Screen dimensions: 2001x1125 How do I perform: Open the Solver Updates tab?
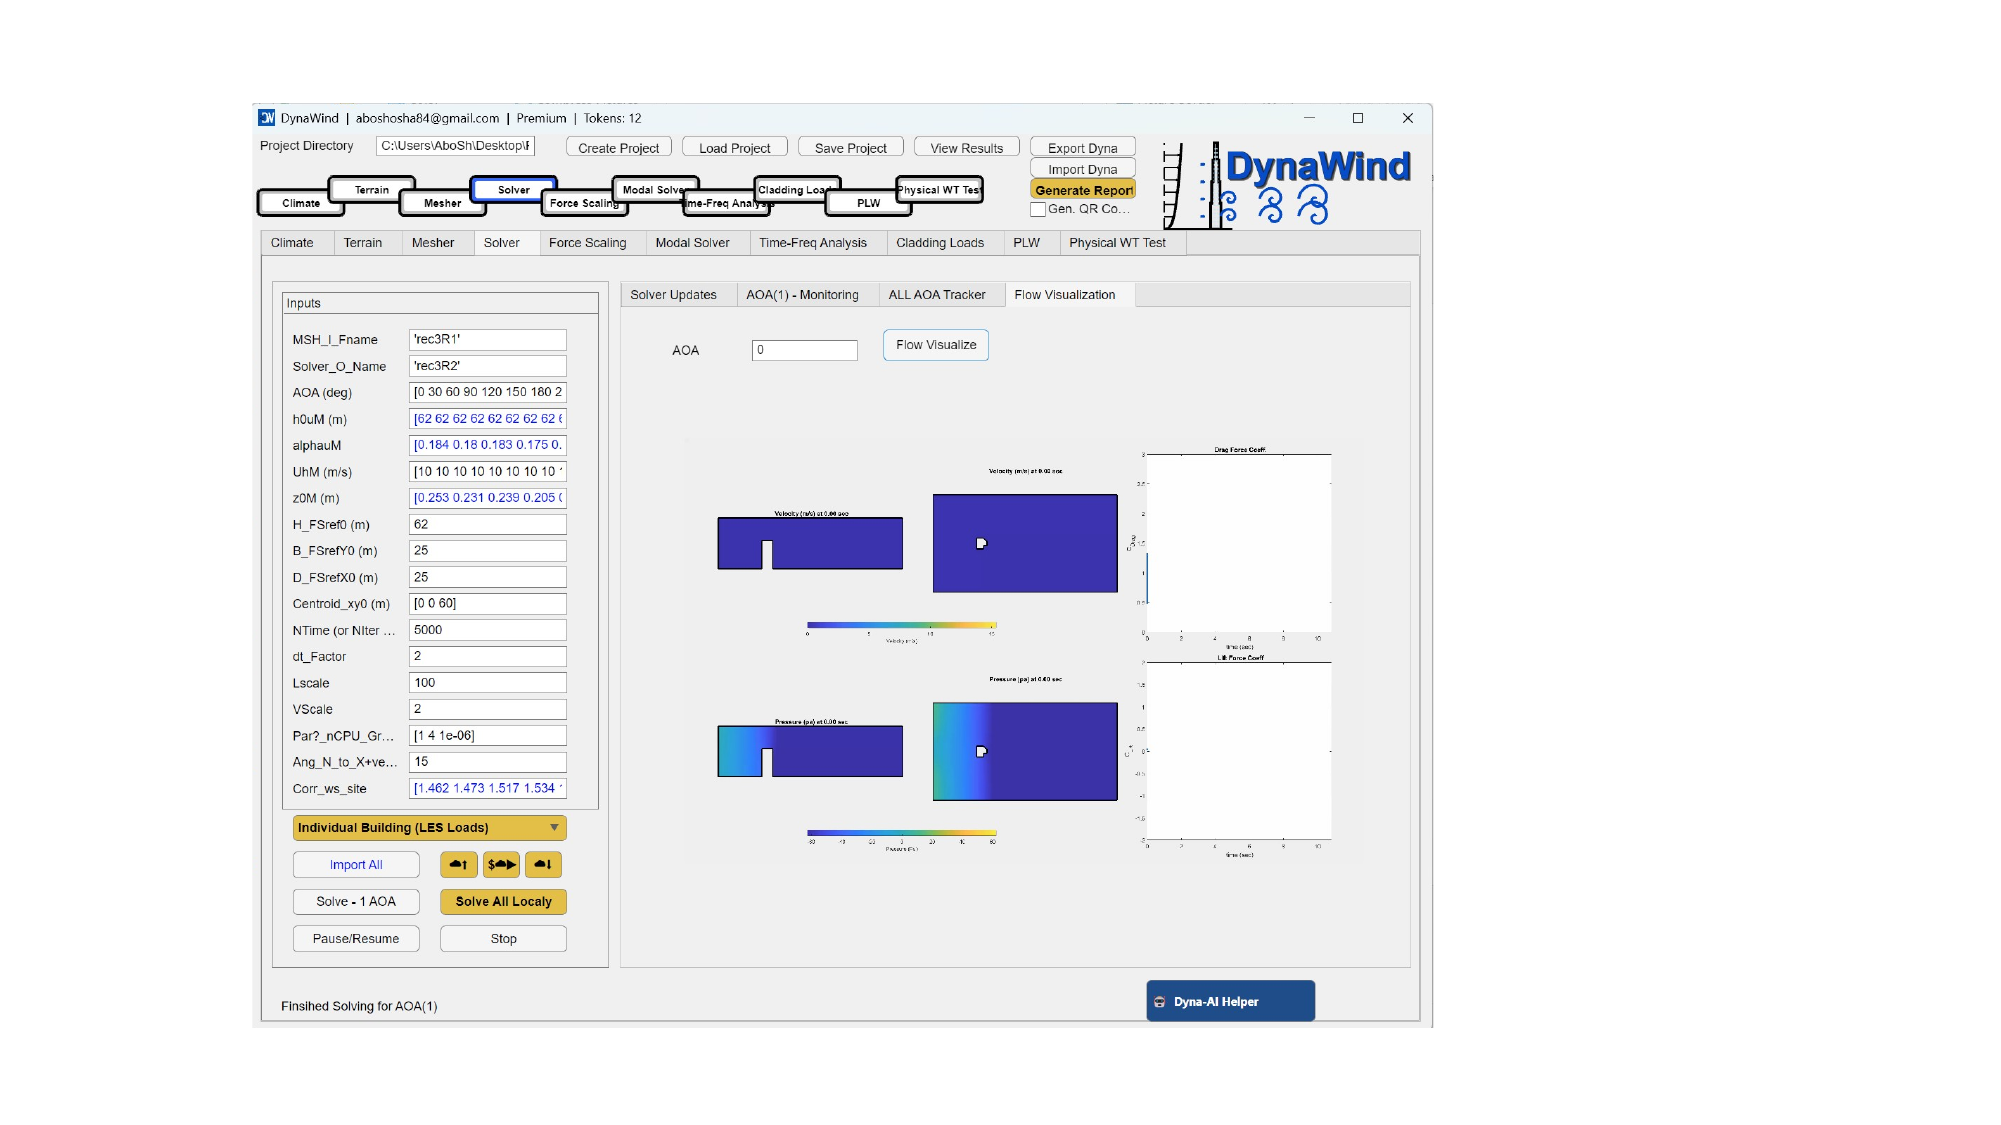[673, 295]
